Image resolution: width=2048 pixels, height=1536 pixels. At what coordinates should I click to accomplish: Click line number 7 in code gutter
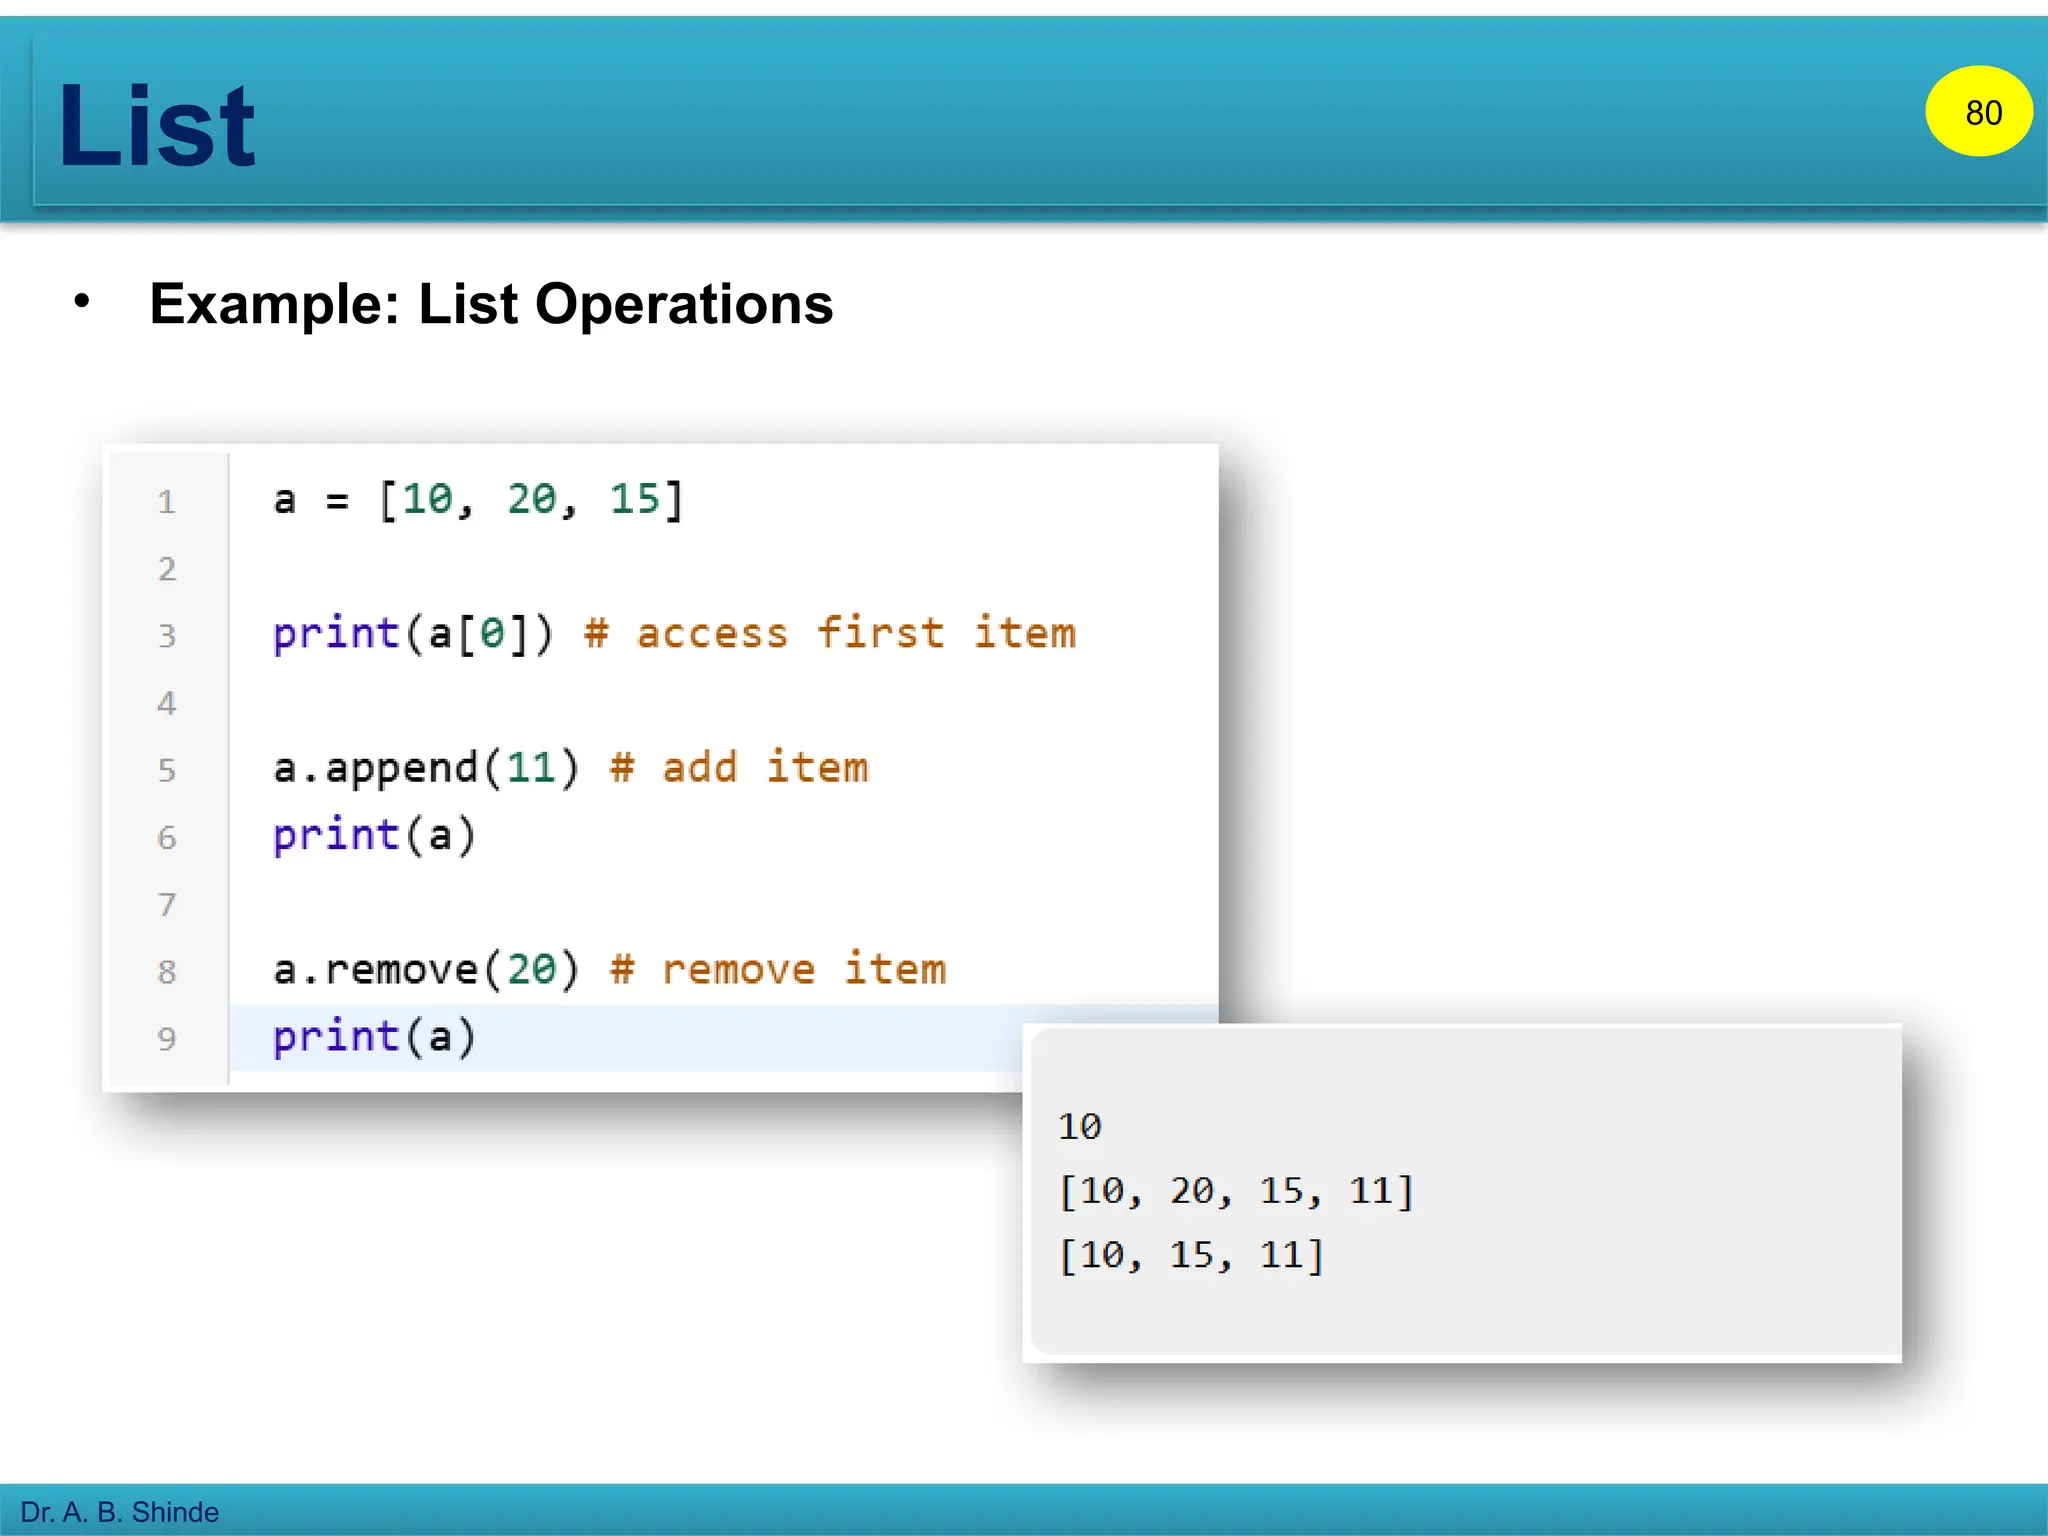pyautogui.click(x=166, y=904)
